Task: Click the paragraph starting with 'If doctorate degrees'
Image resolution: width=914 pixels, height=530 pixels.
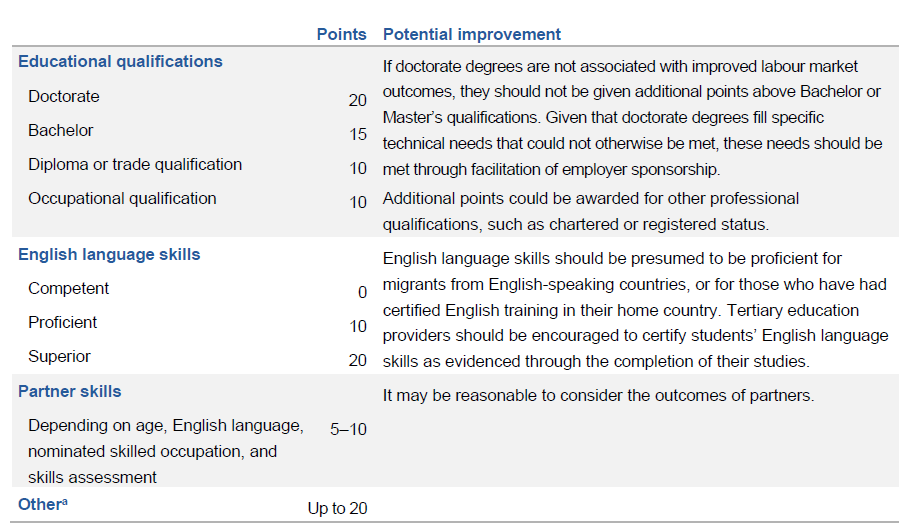Action: pos(632,117)
